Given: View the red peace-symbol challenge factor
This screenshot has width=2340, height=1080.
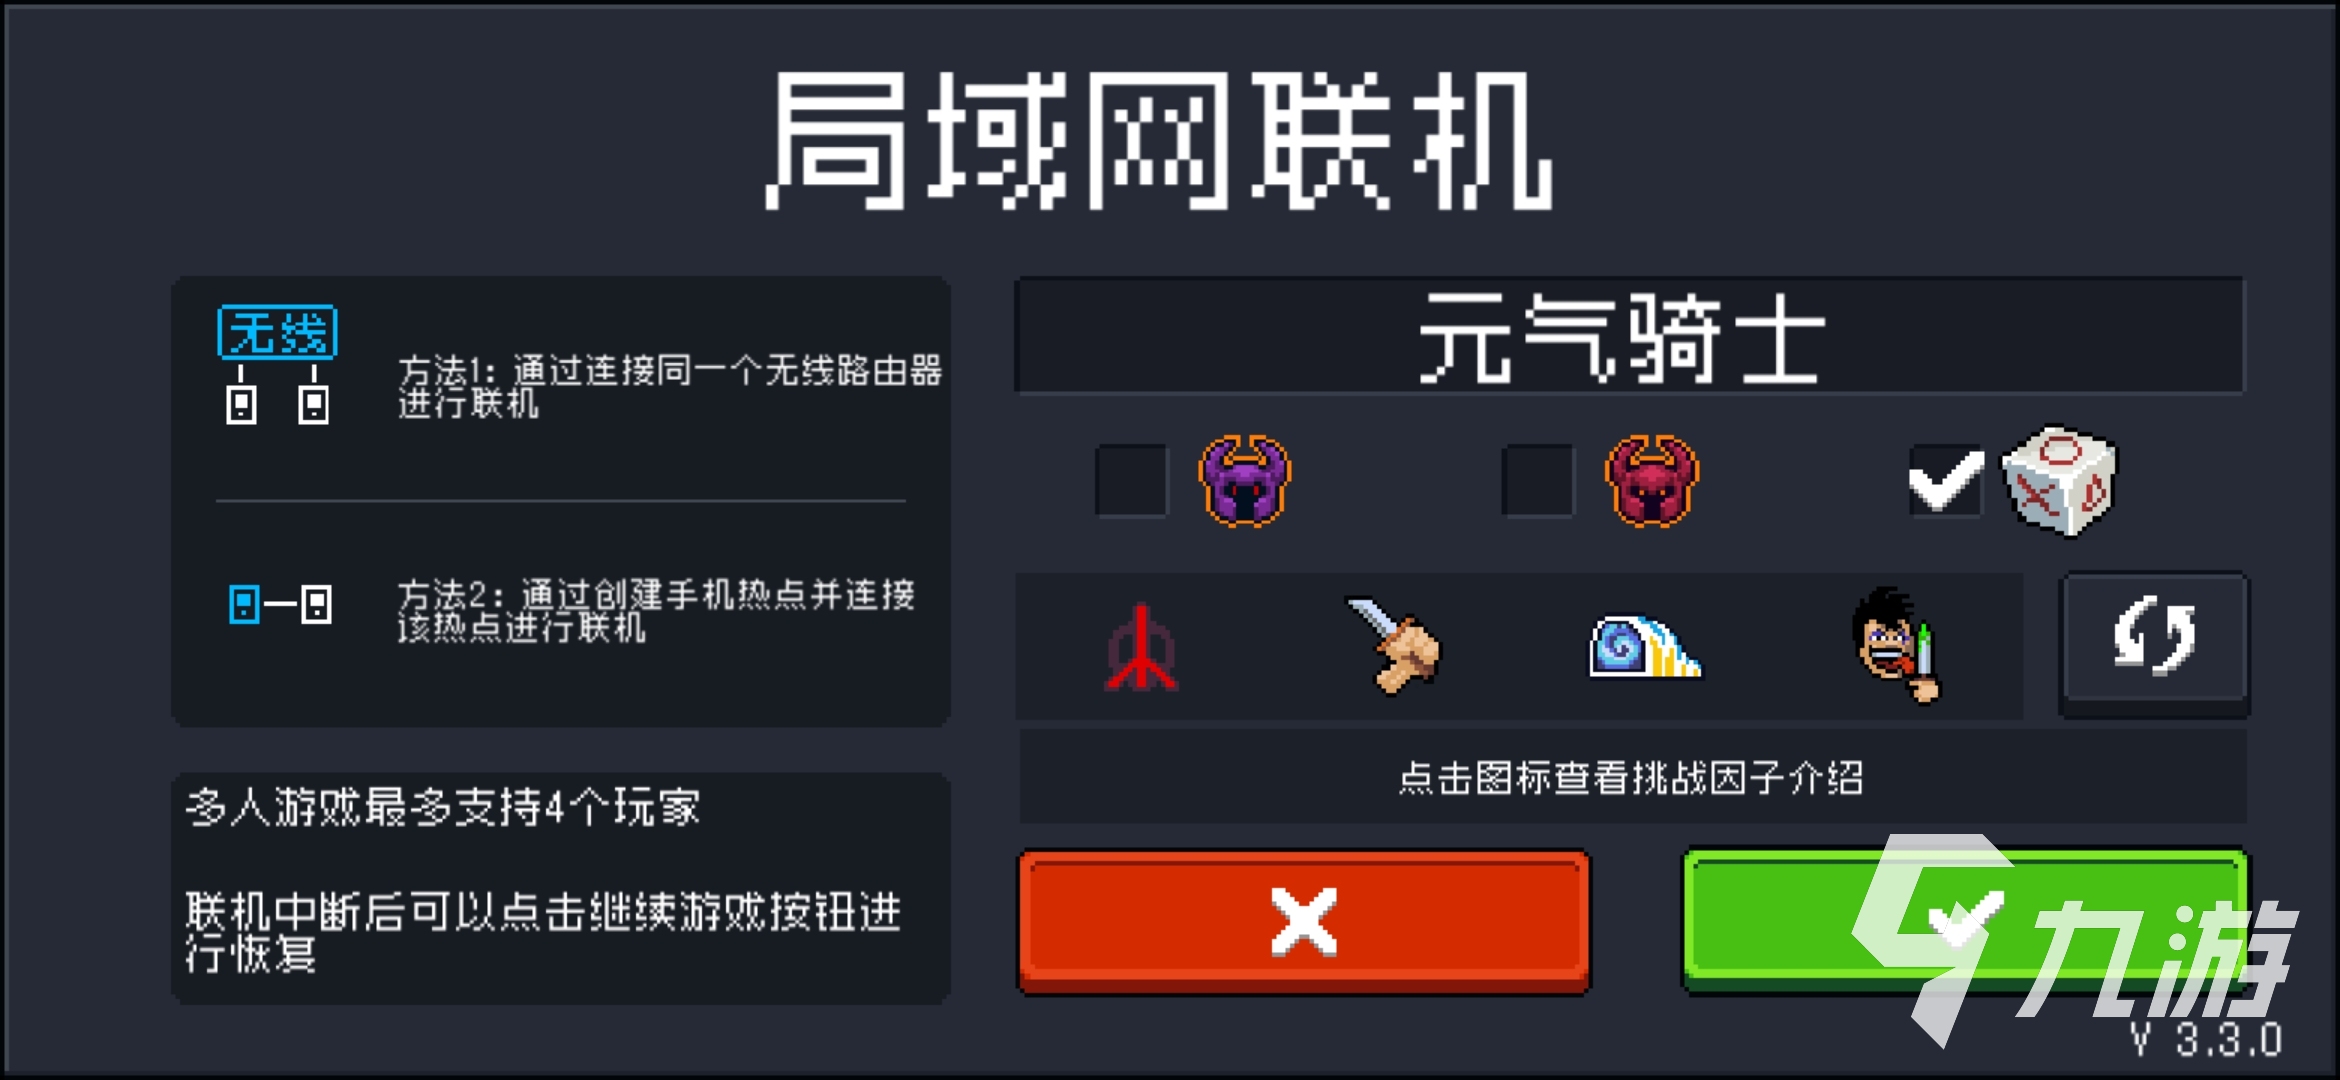Looking at the screenshot, I should (x=1141, y=648).
